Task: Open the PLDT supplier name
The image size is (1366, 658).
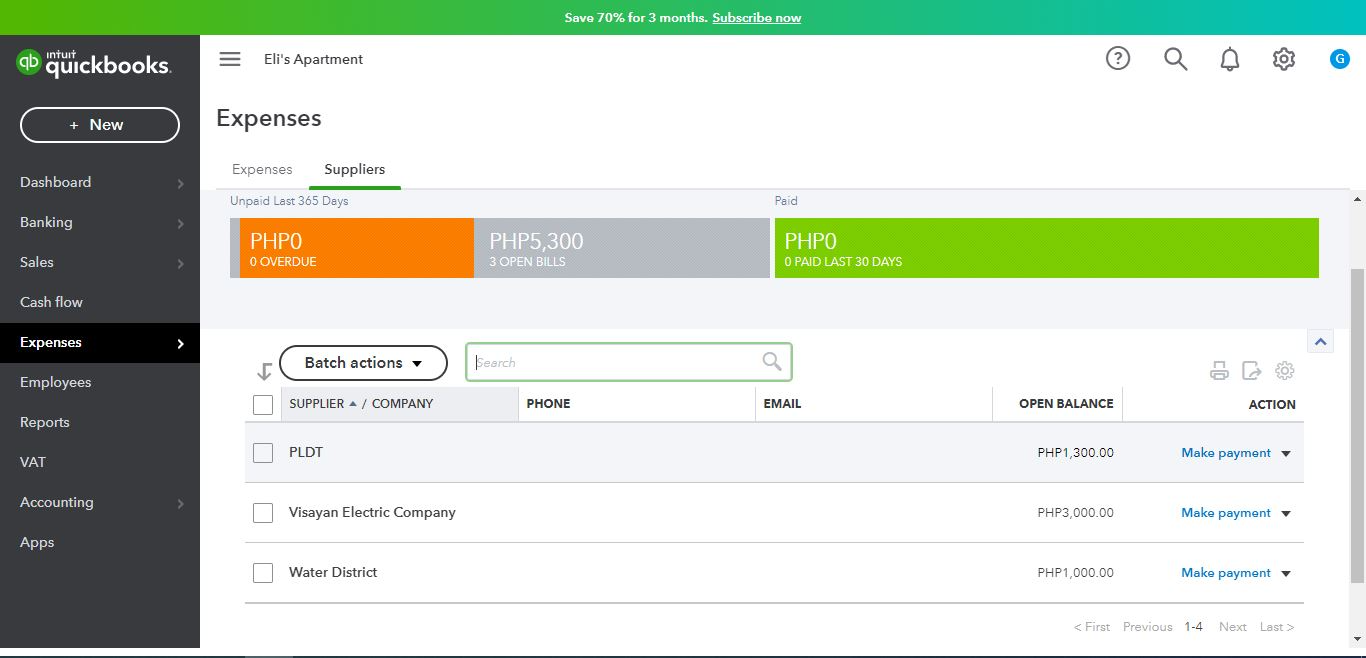Action: tap(306, 452)
